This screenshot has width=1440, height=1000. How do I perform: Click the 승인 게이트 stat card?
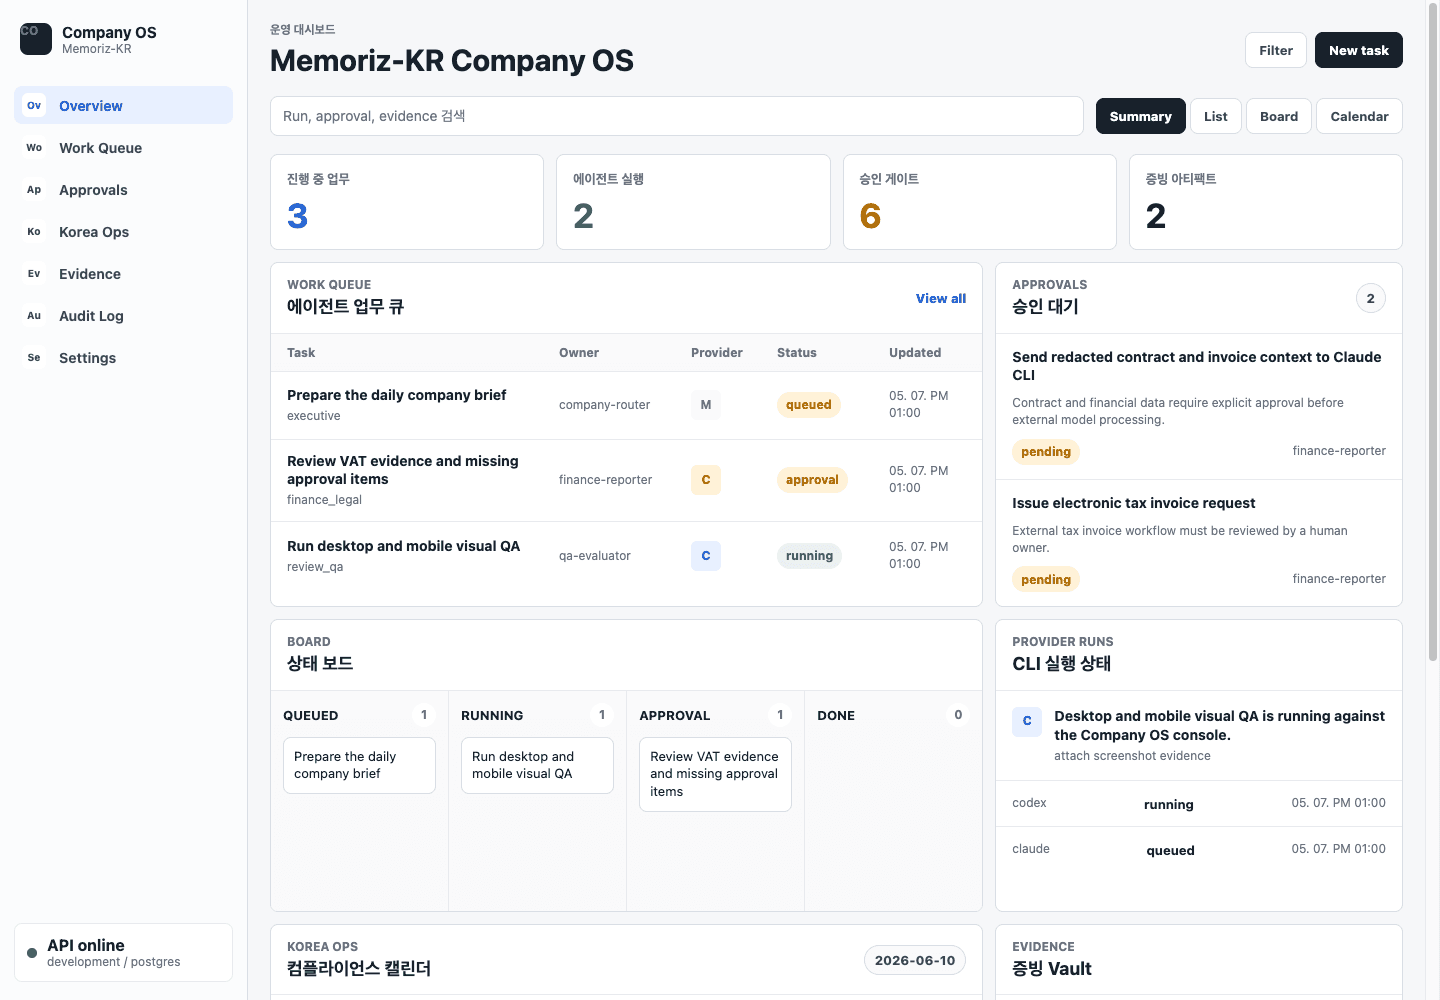pos(980,202)
